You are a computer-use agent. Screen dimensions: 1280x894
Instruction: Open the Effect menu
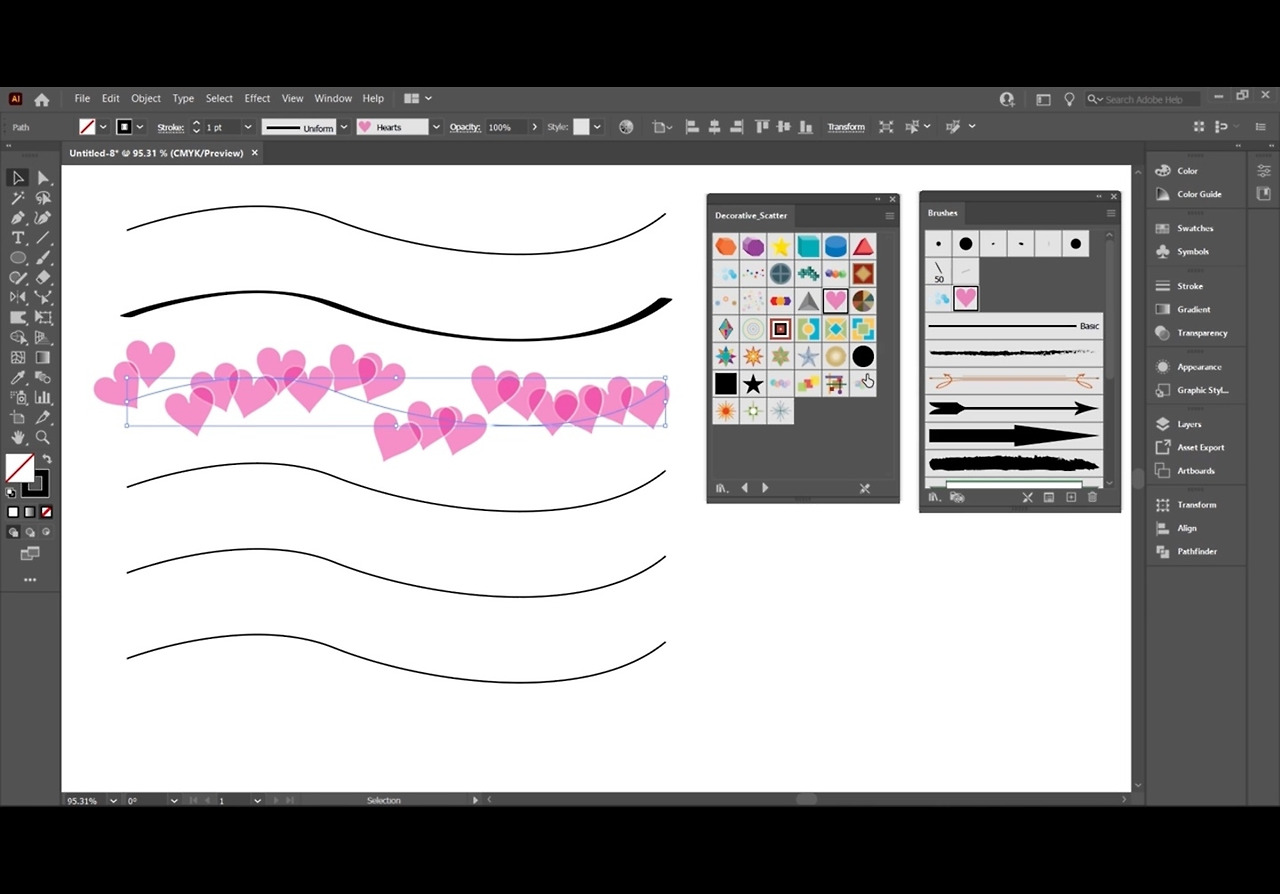[x=257, y=98]
